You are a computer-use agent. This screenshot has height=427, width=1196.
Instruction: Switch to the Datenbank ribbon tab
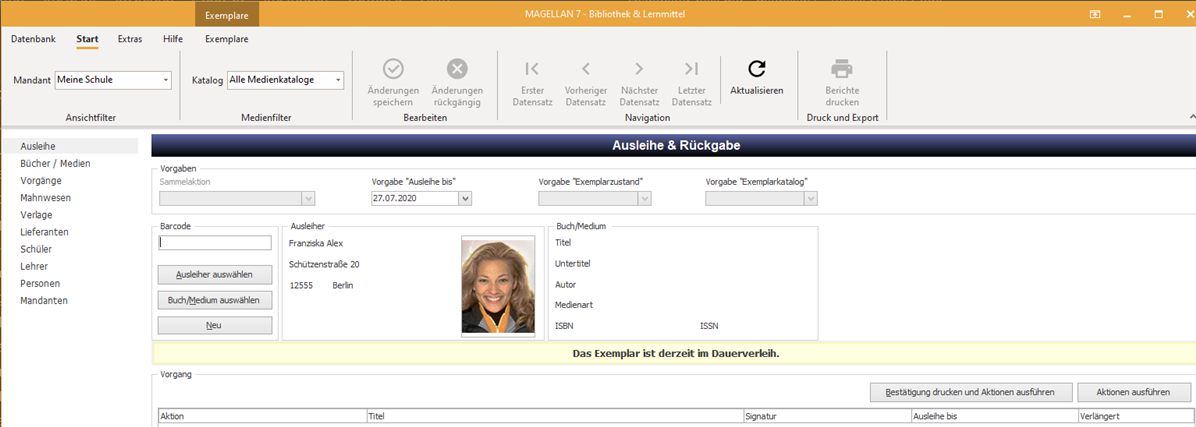click(33, 39)
